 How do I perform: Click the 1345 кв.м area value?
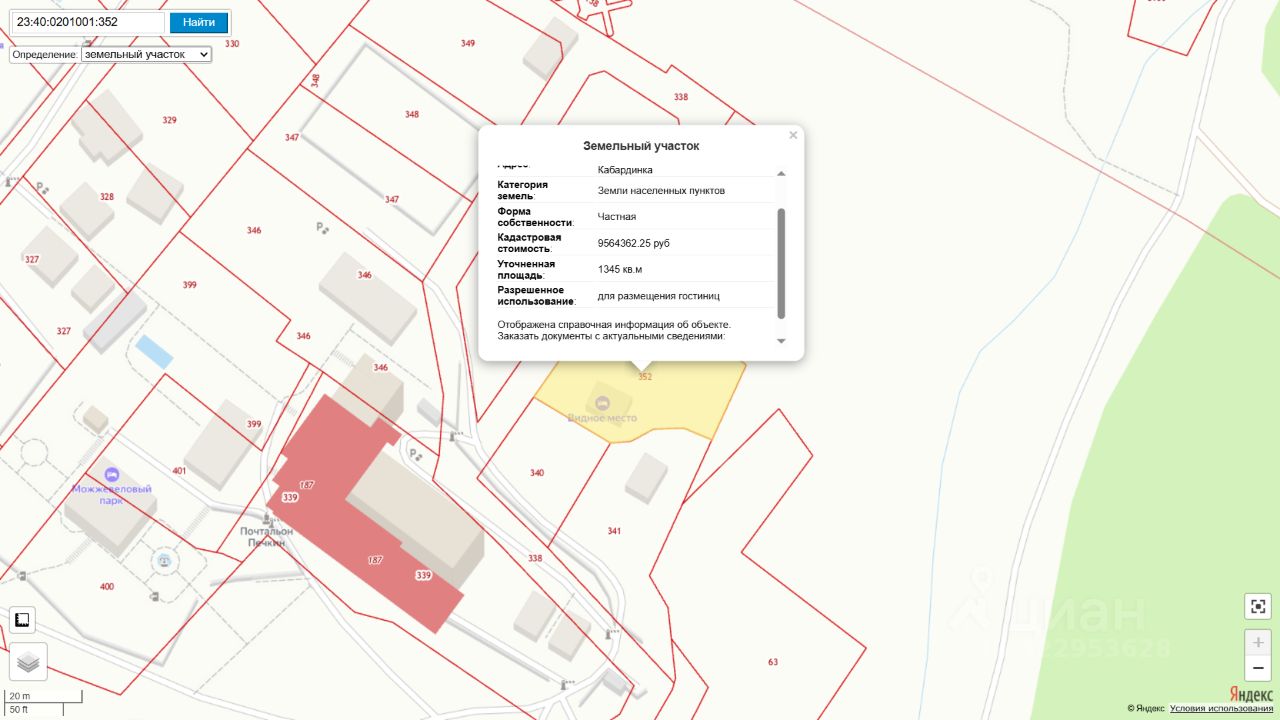point(620,269)
